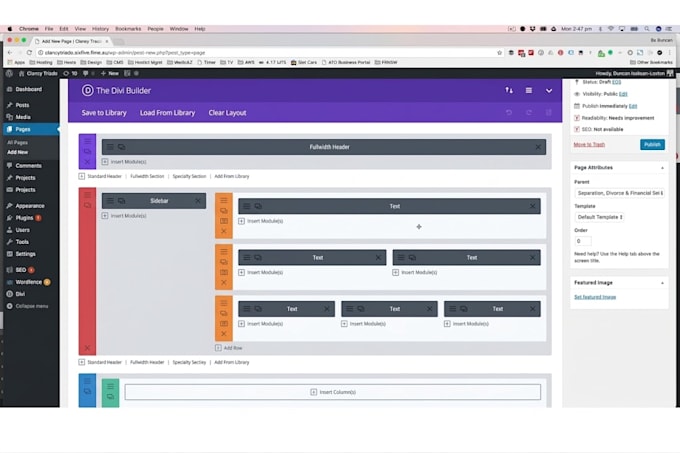The height and width of the screenshot is (453, 680).
Task: Clone the two-column Text row
Action: 224,262
